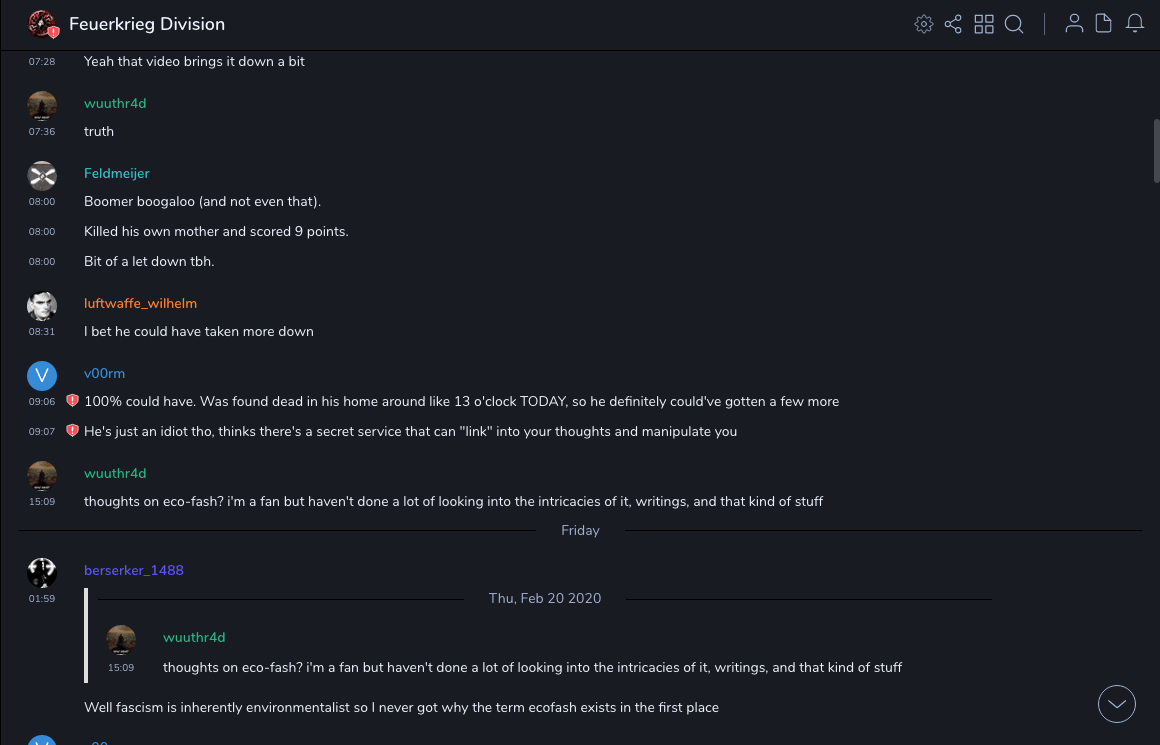Screen dimensions: 1160x745
Task: Click the vertical scrollbar thumb
Action: click(x=1155, y=148)
